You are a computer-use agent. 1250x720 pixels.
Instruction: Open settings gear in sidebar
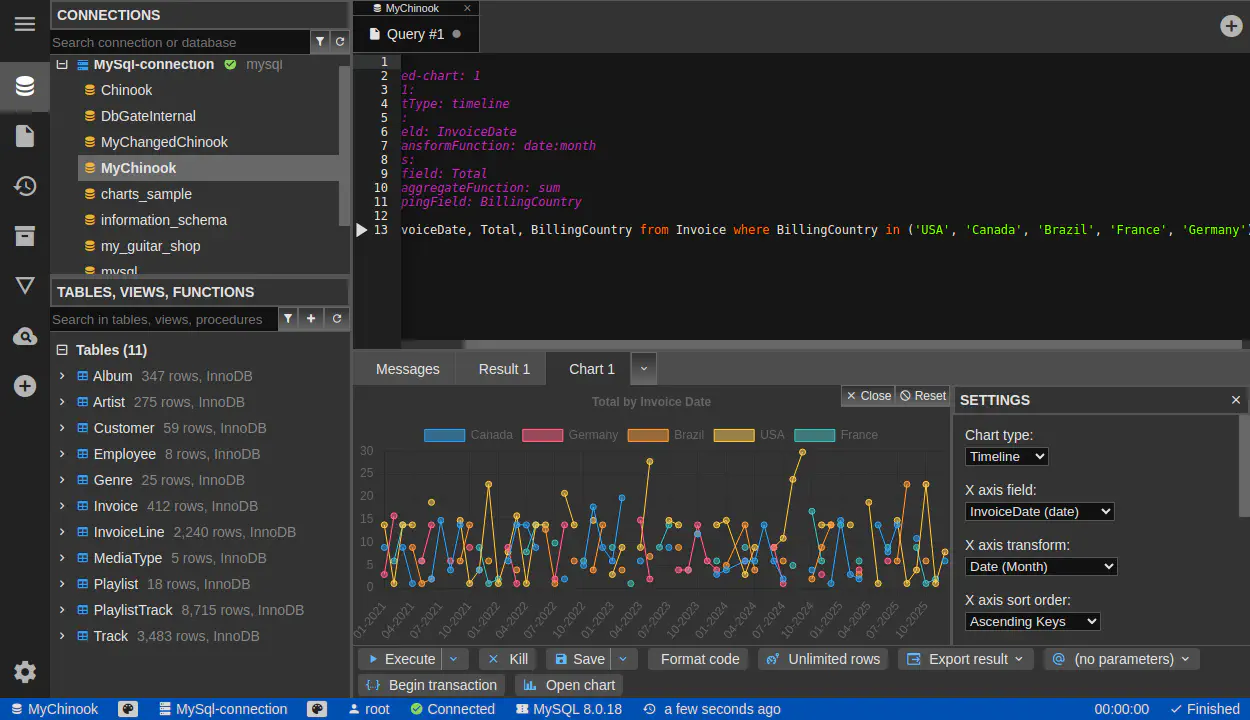(25, 672)
